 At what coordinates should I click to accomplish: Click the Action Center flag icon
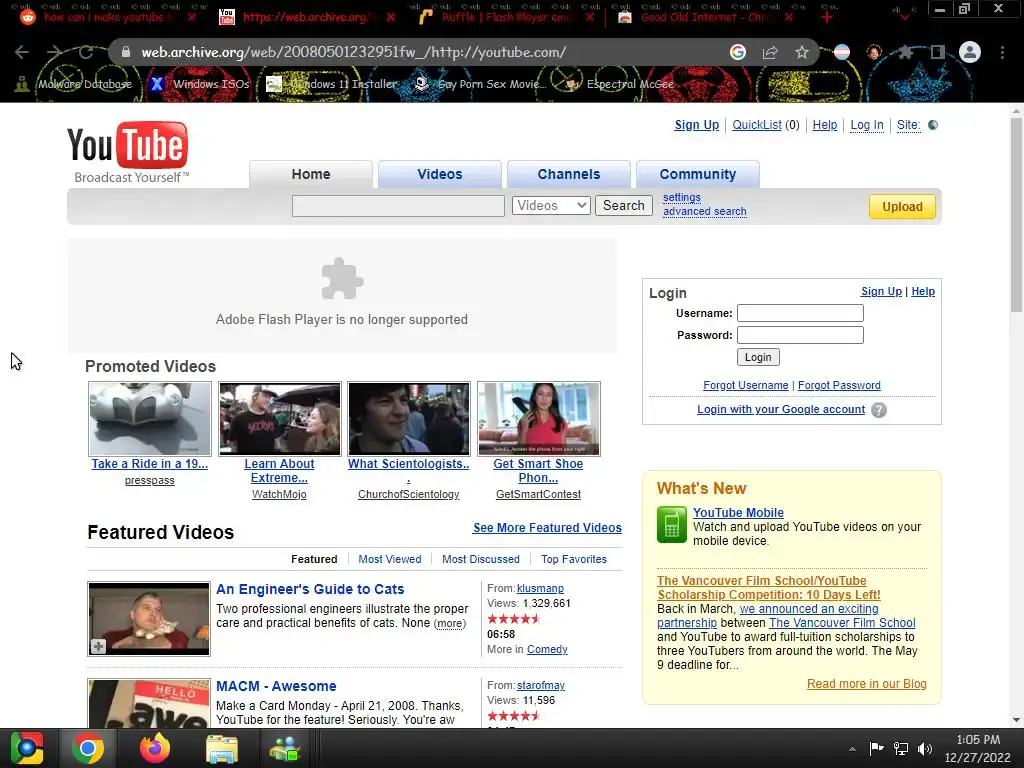tap(876, 748)
